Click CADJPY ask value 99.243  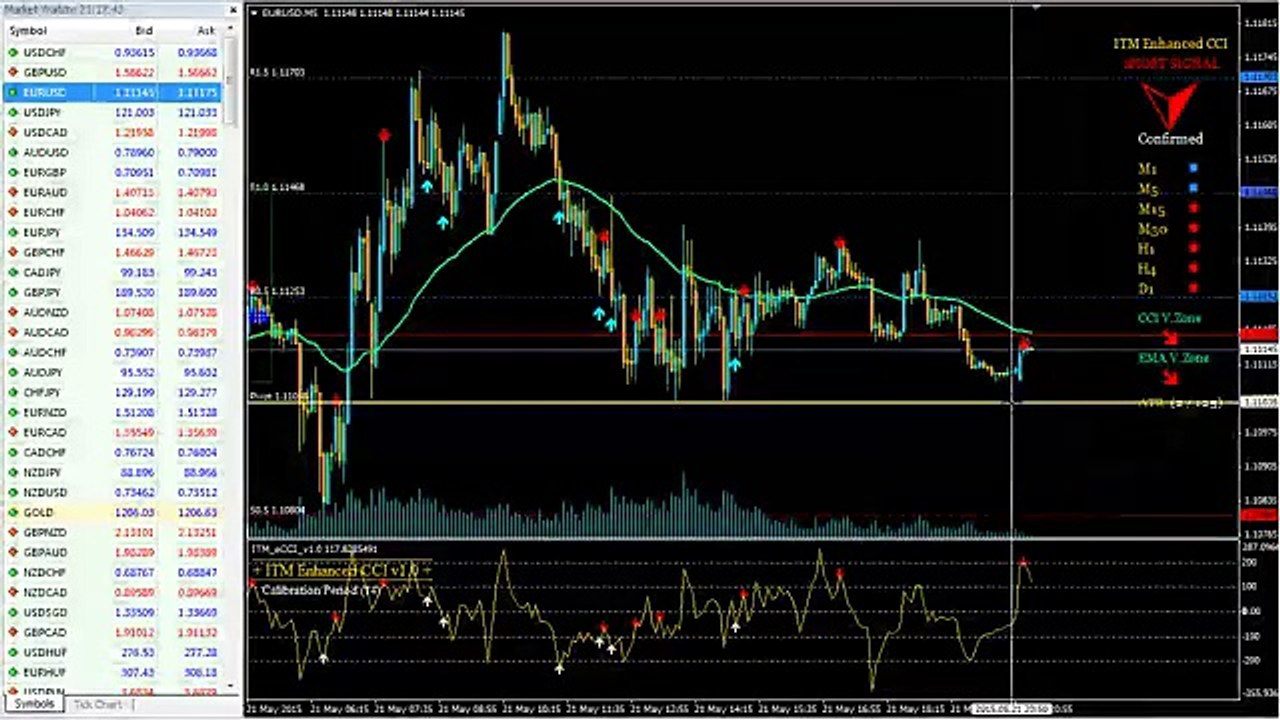(201, 273)
